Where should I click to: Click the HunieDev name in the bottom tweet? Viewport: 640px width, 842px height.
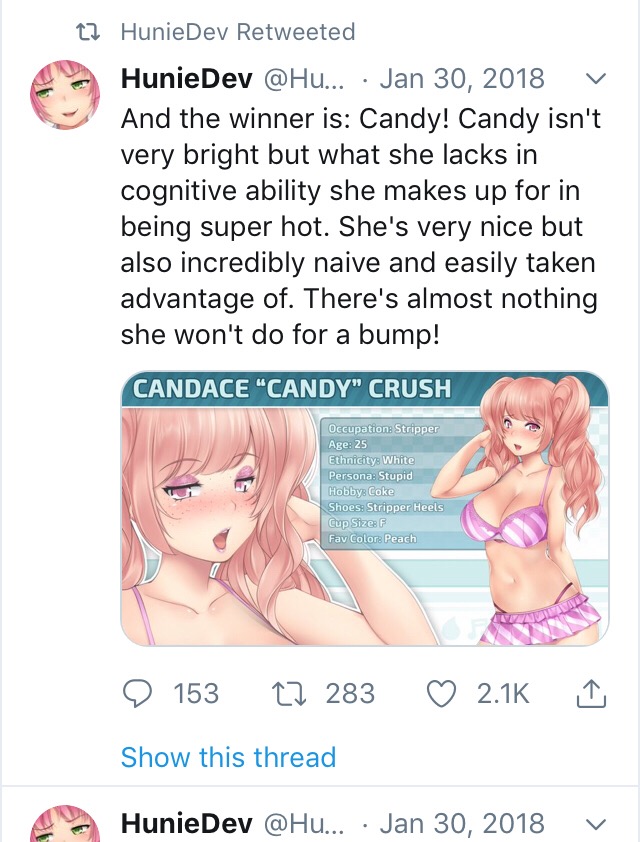[x=187, y=823]
